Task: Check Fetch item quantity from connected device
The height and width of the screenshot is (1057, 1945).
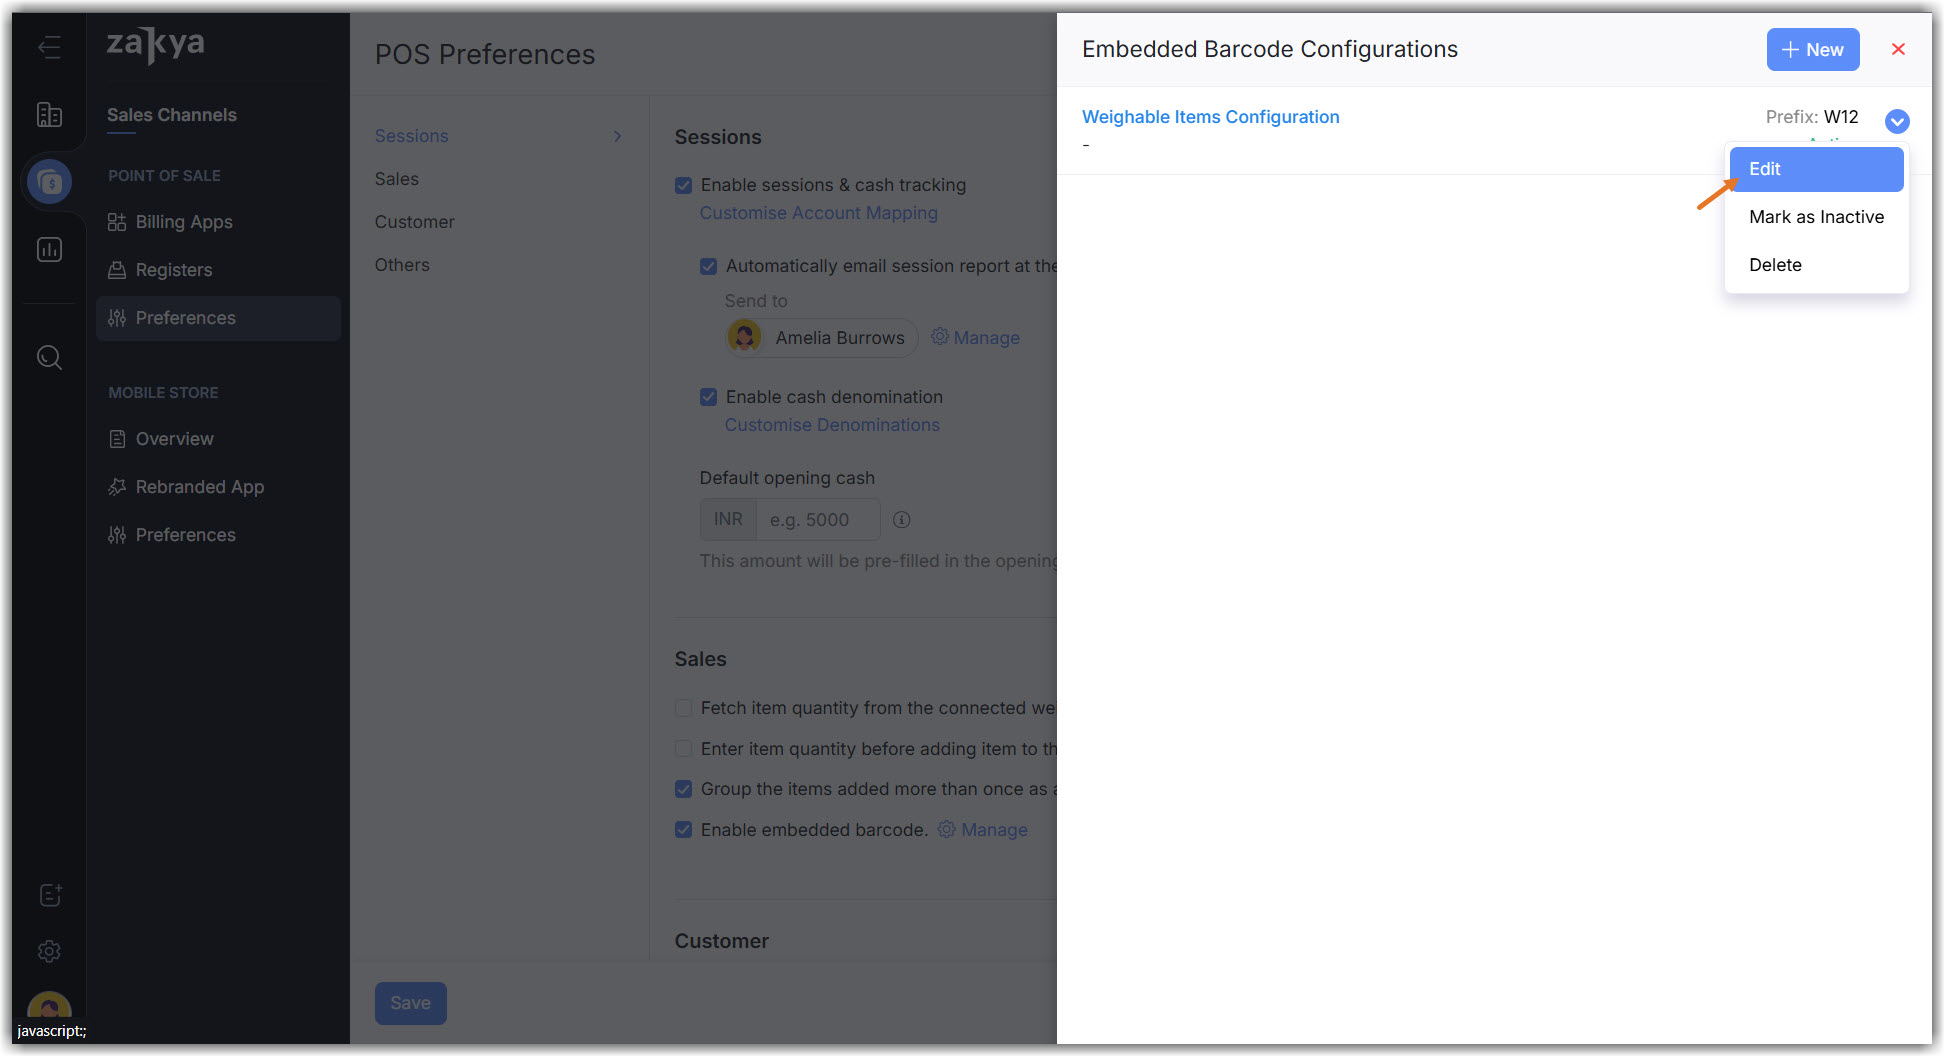Action: [x=684, y=708]
